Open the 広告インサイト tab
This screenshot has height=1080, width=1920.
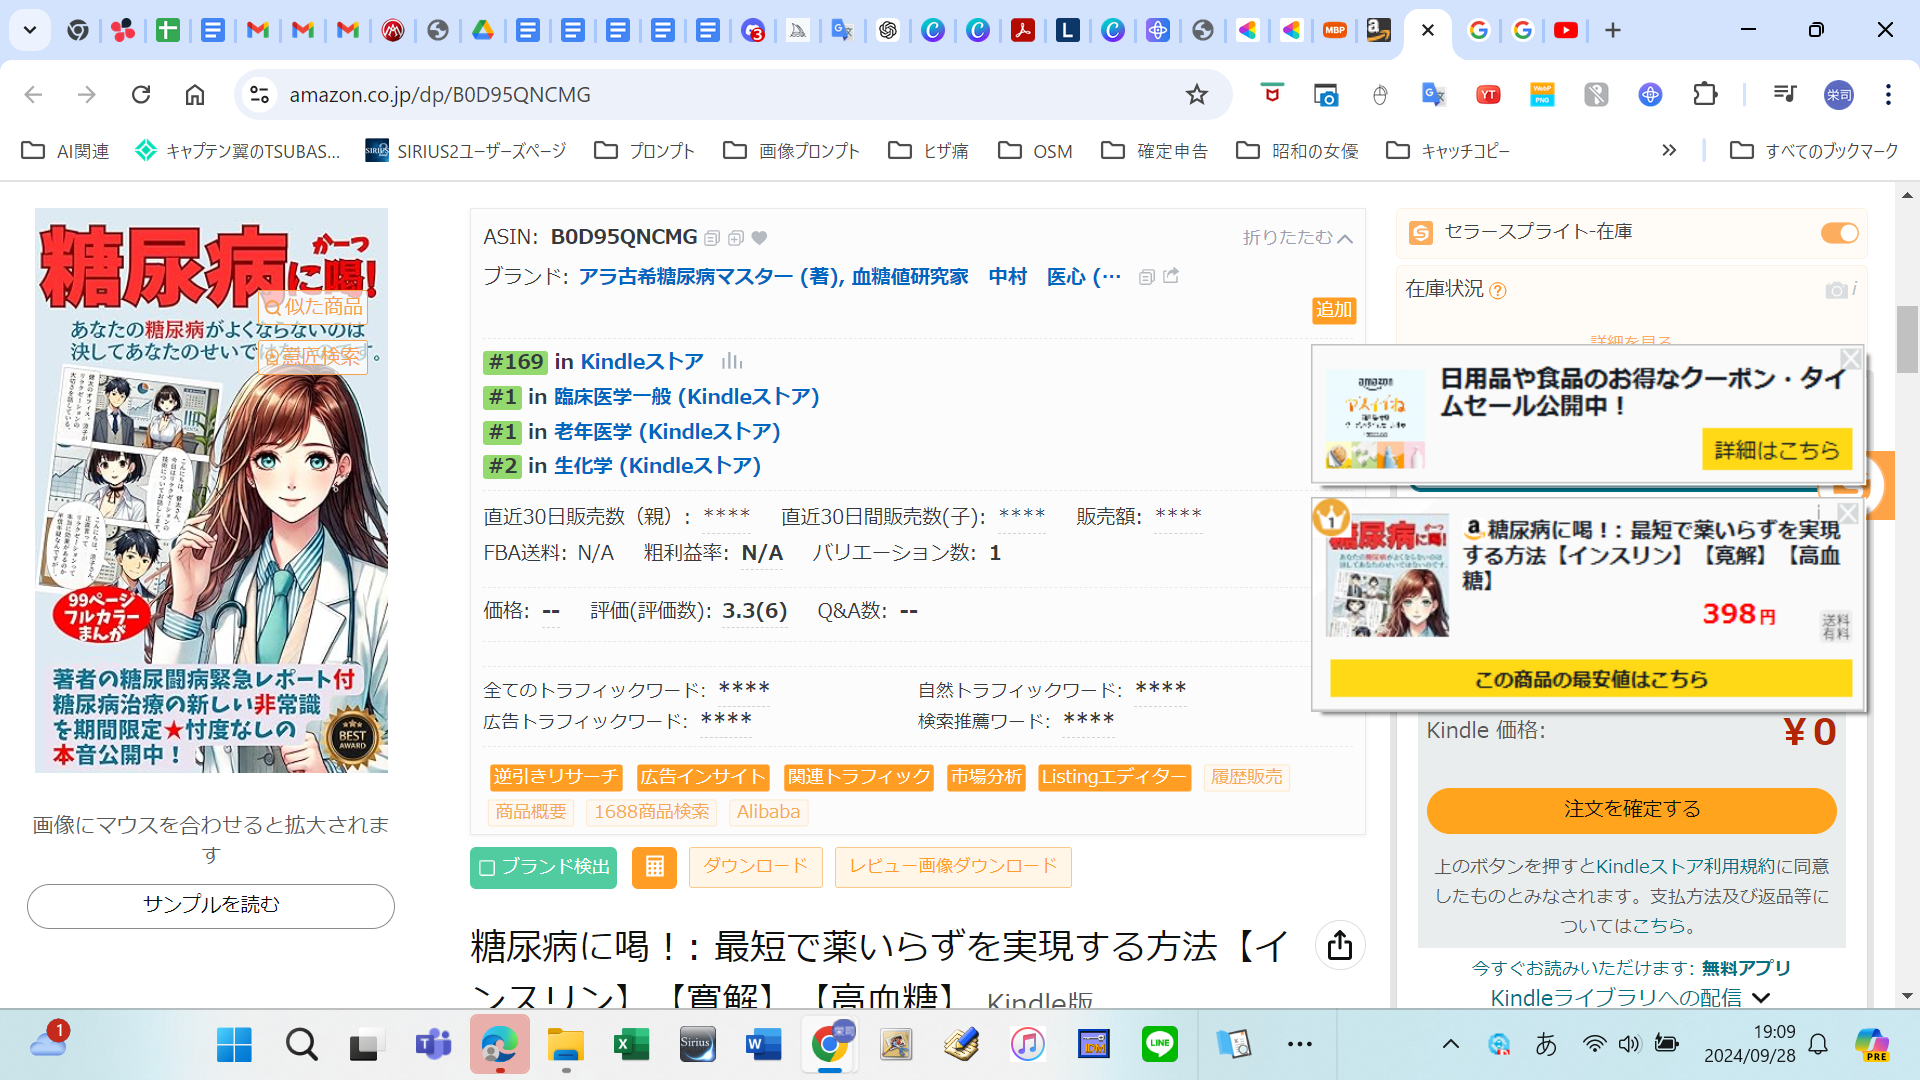[703, 777]
